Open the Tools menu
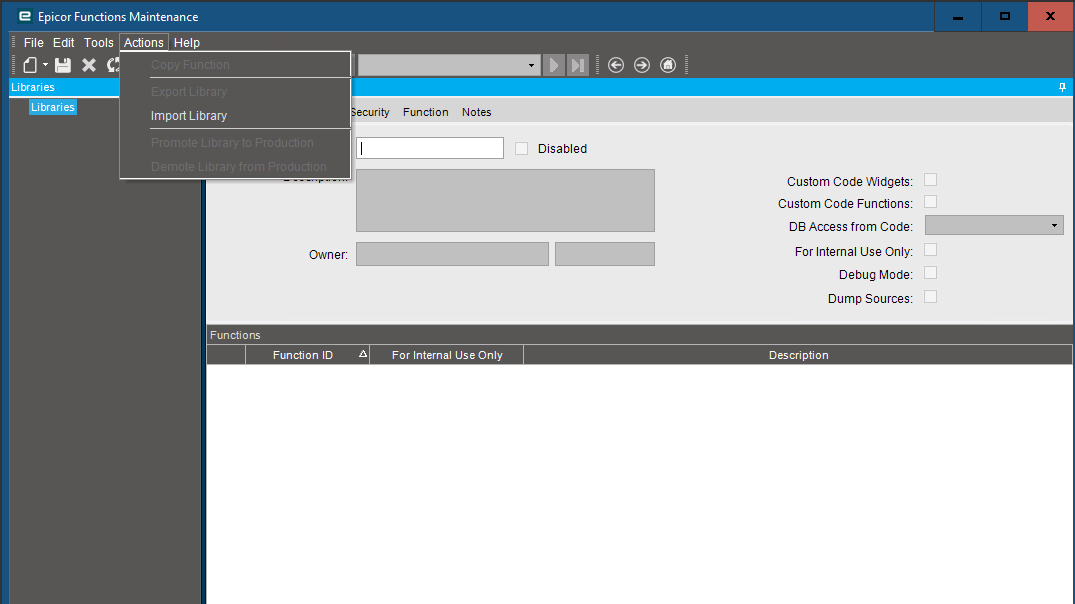The width and height of the screenshot is (1075, 604). click(x=99, y=43)
